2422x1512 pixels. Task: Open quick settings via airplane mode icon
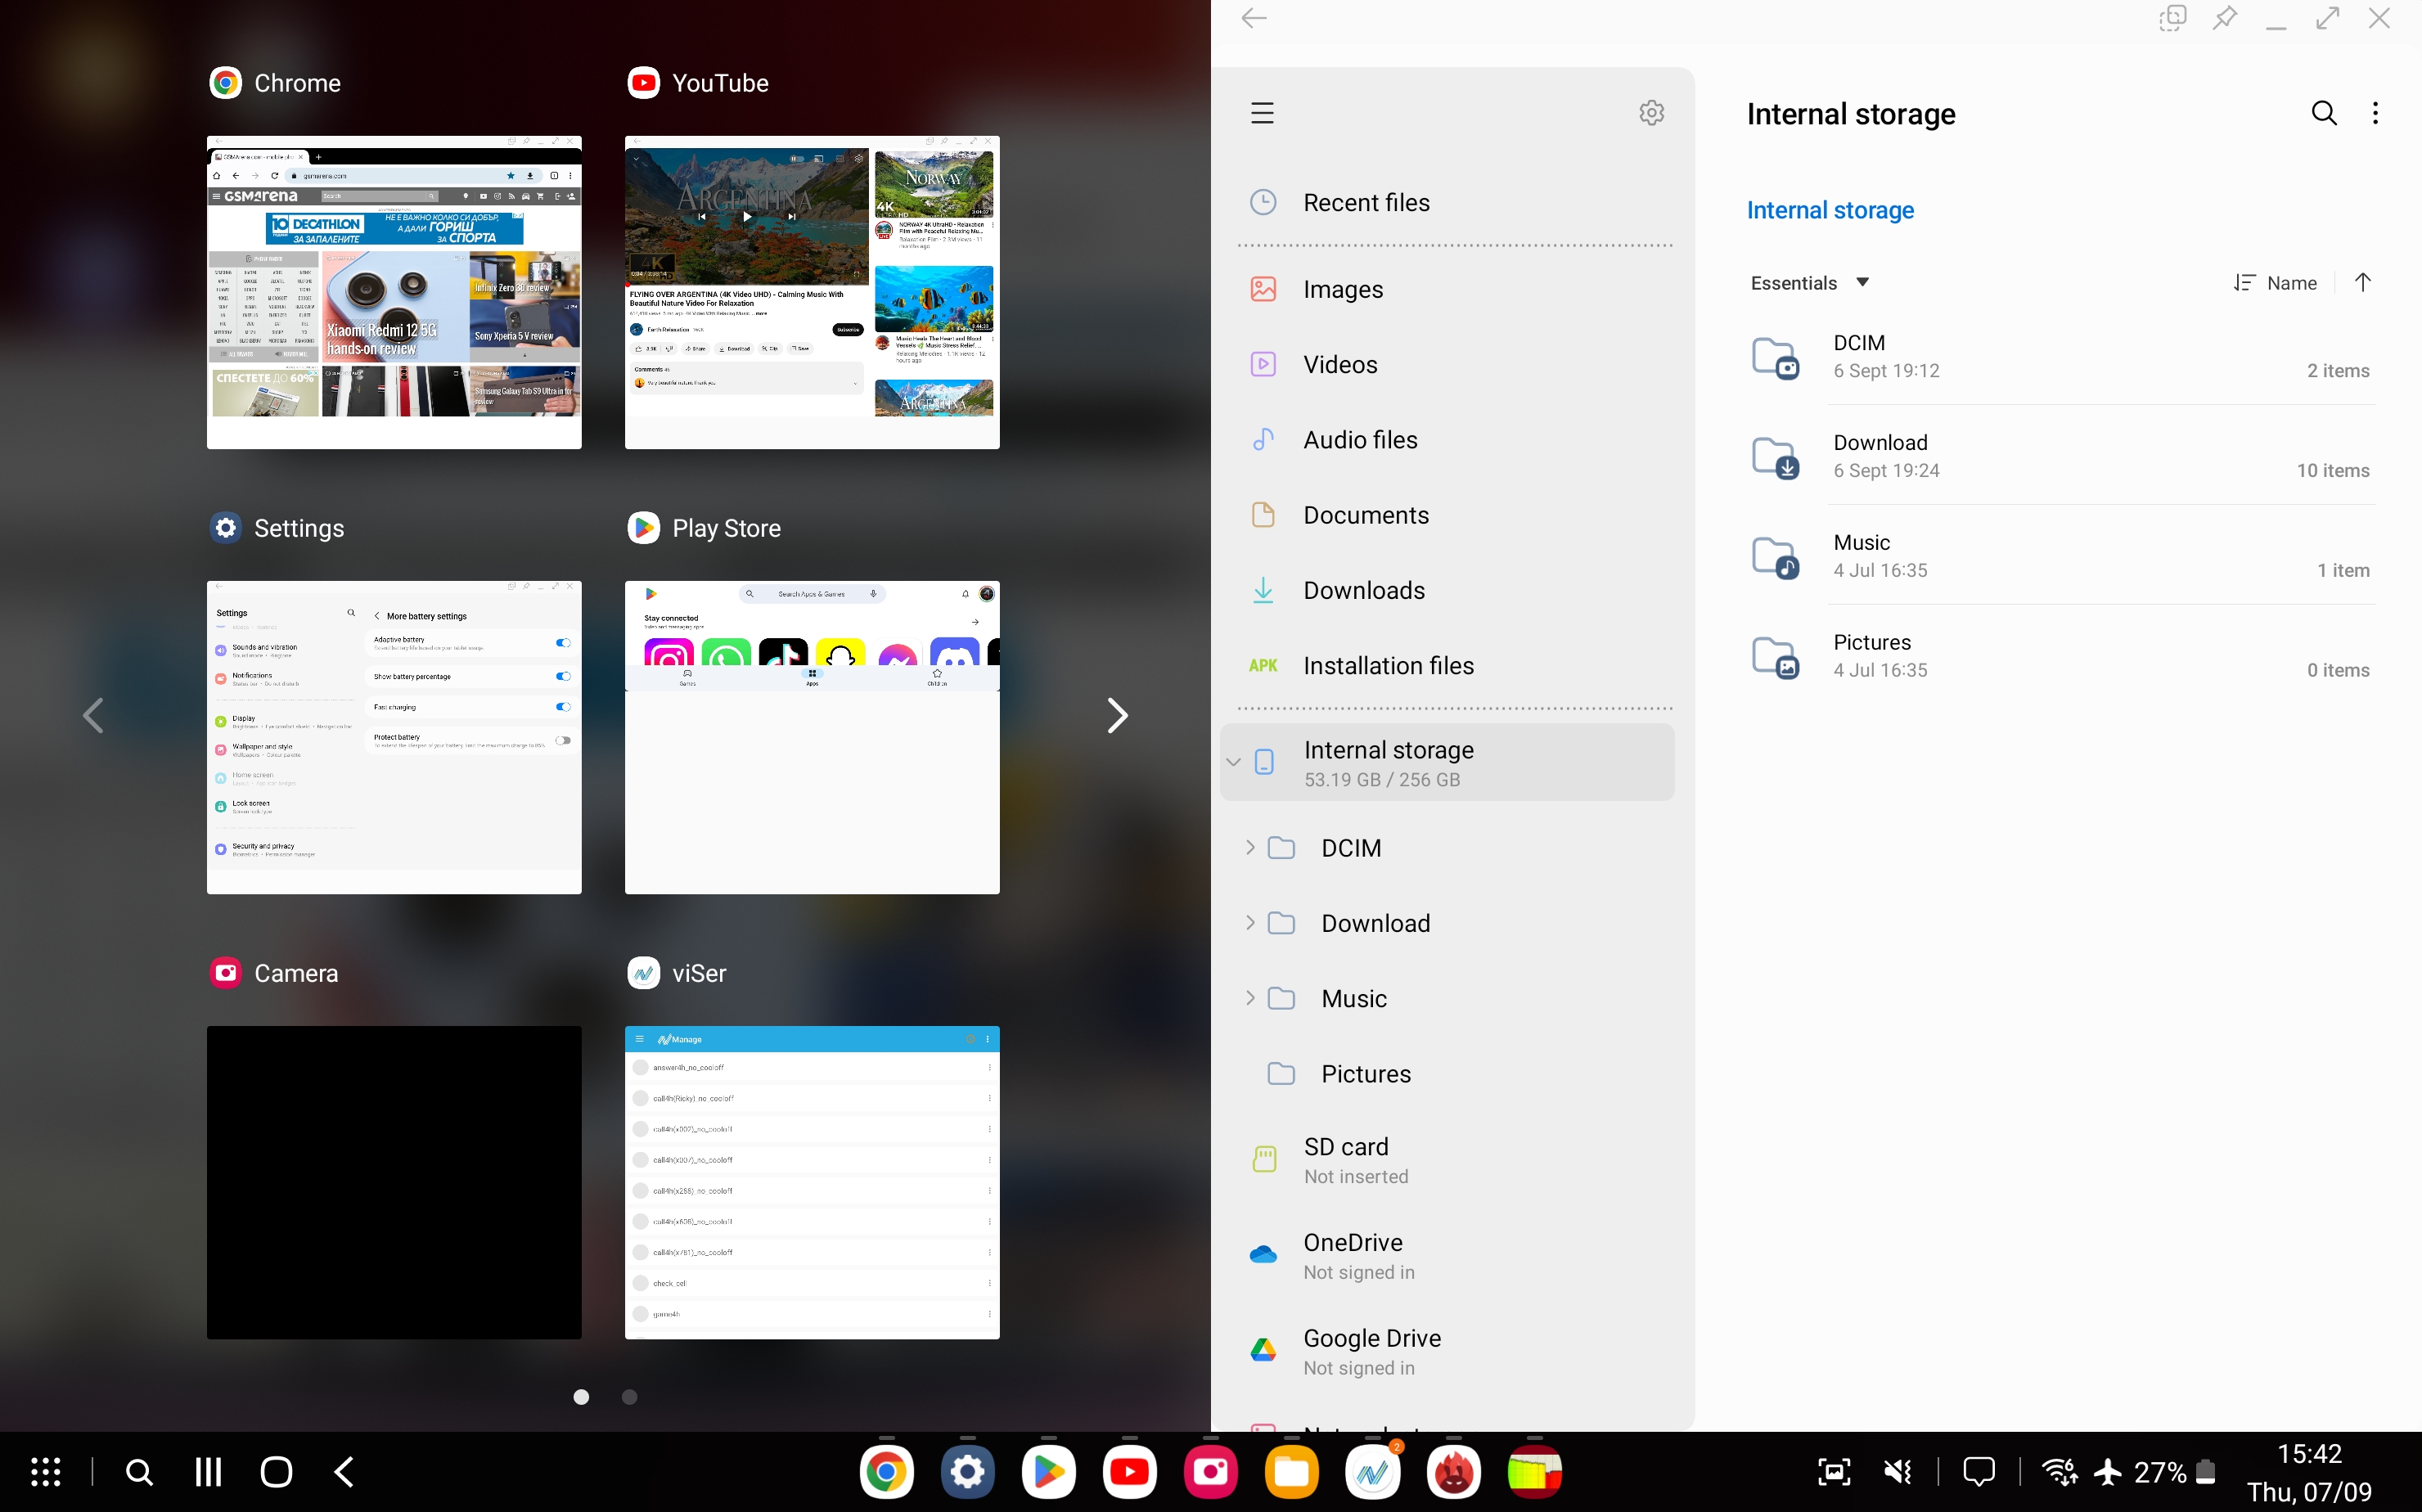click(x=2108, y=1472)
